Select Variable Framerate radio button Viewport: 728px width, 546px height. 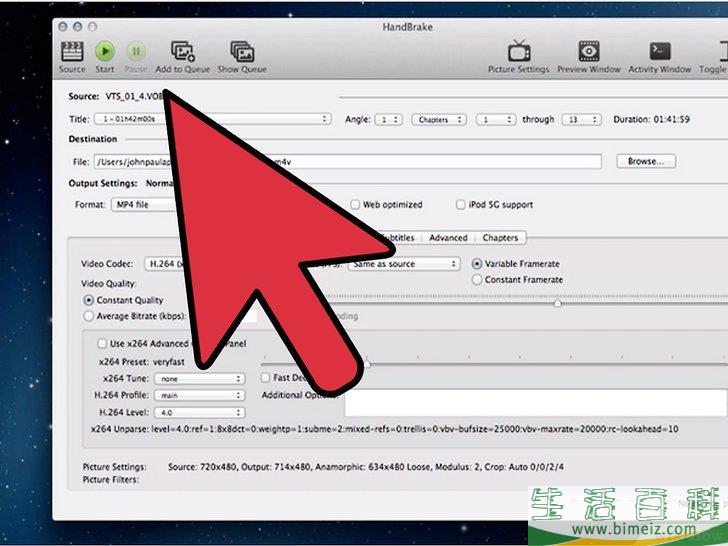coord(477,264)
